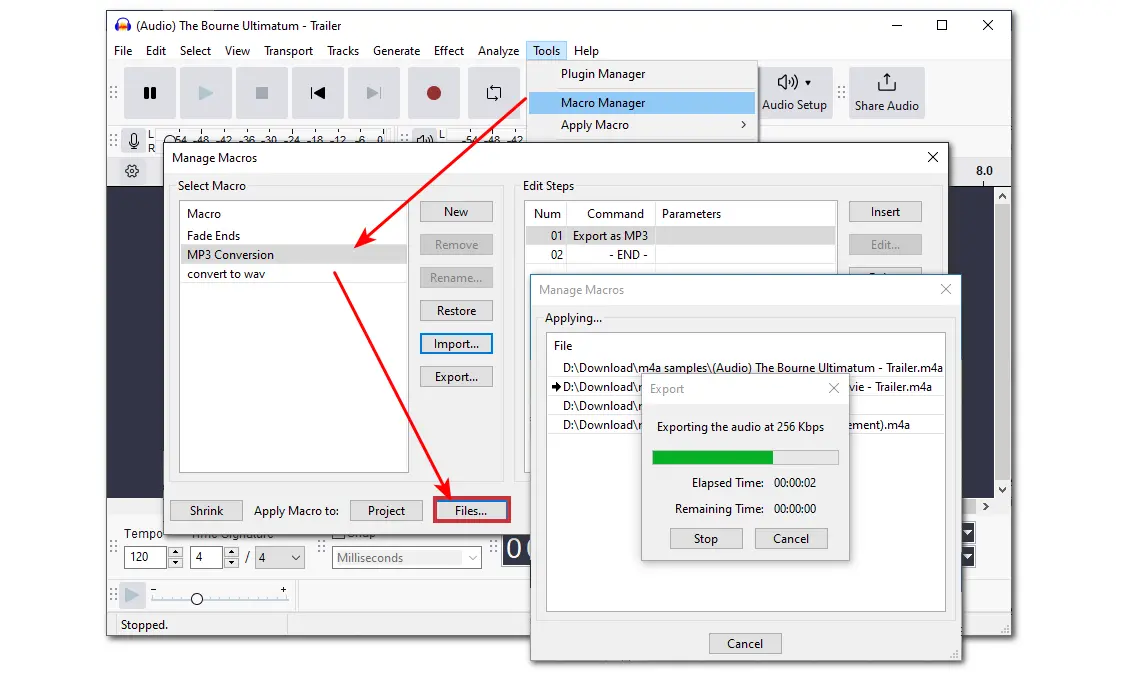The width and height of the screenshot is (1121, 676).
Task: Adjust the playback speed slider knob
Action: click(x=197, y=598)
